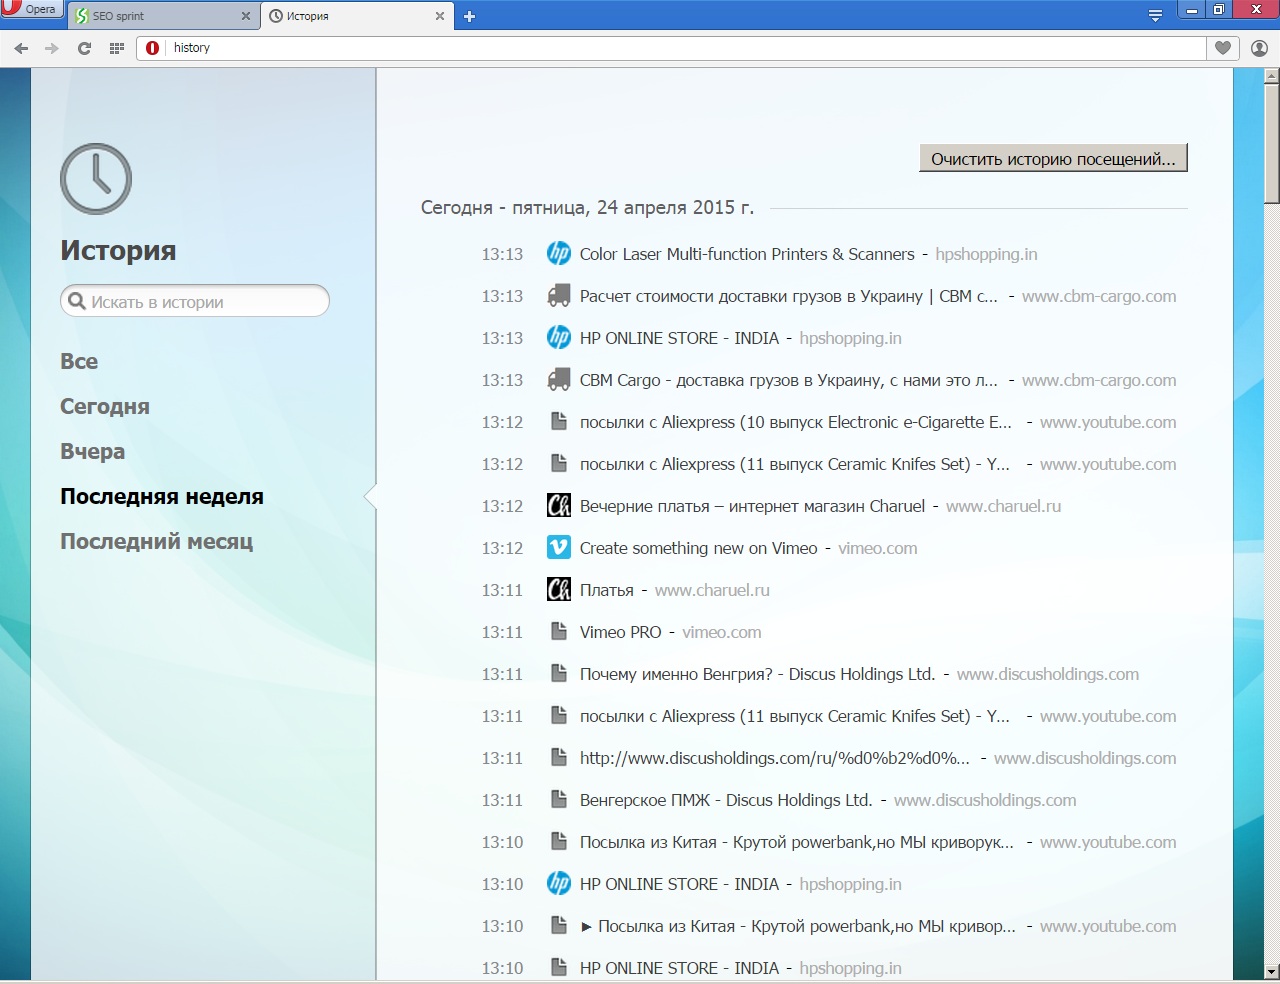
Task: Switch to the SEO sprint tab
Action: coord(150,16)
